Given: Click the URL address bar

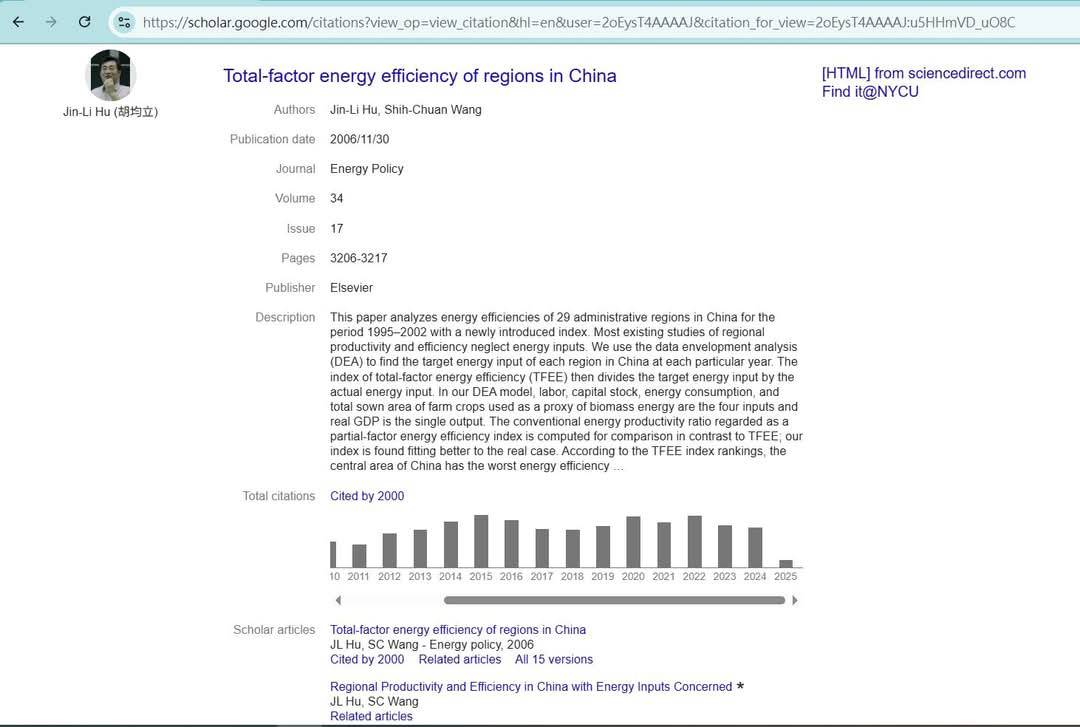Looking at the screenshot, I should pos(580,21).
